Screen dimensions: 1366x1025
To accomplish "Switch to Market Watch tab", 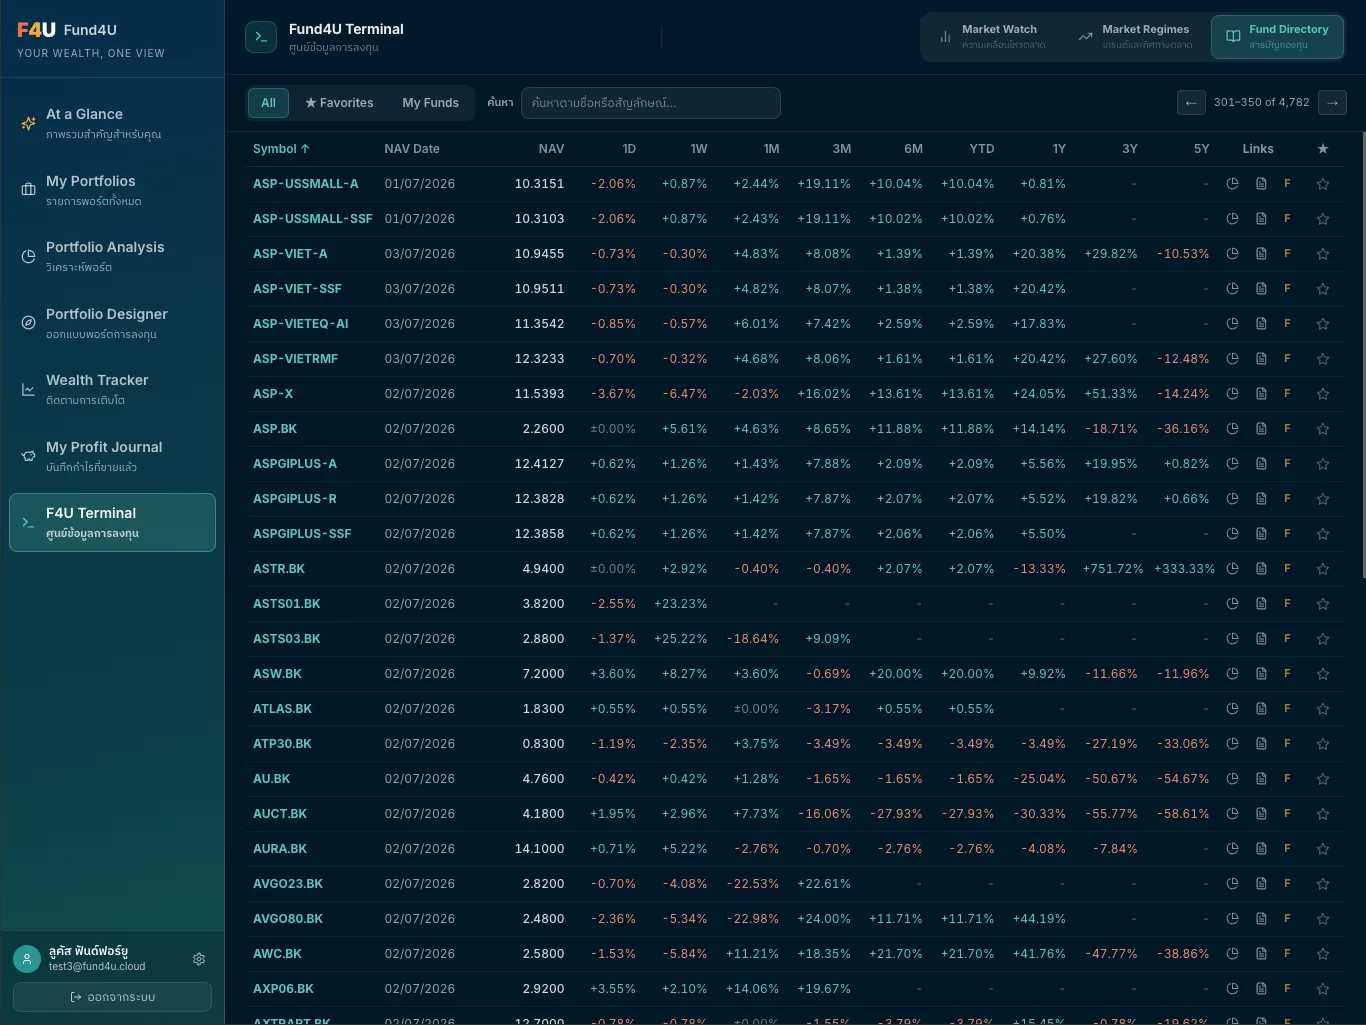I will click(x=992, y=37).
